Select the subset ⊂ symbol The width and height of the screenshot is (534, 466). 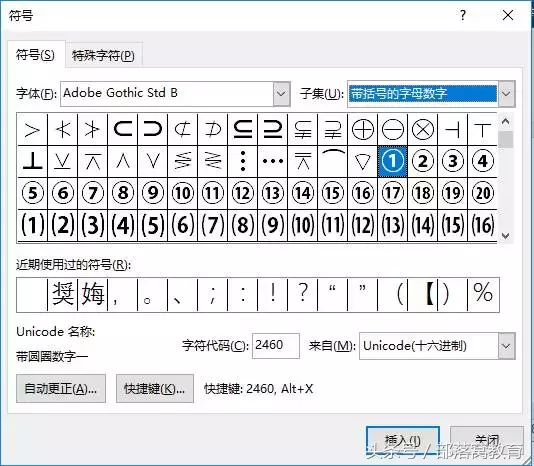point(123,129)
